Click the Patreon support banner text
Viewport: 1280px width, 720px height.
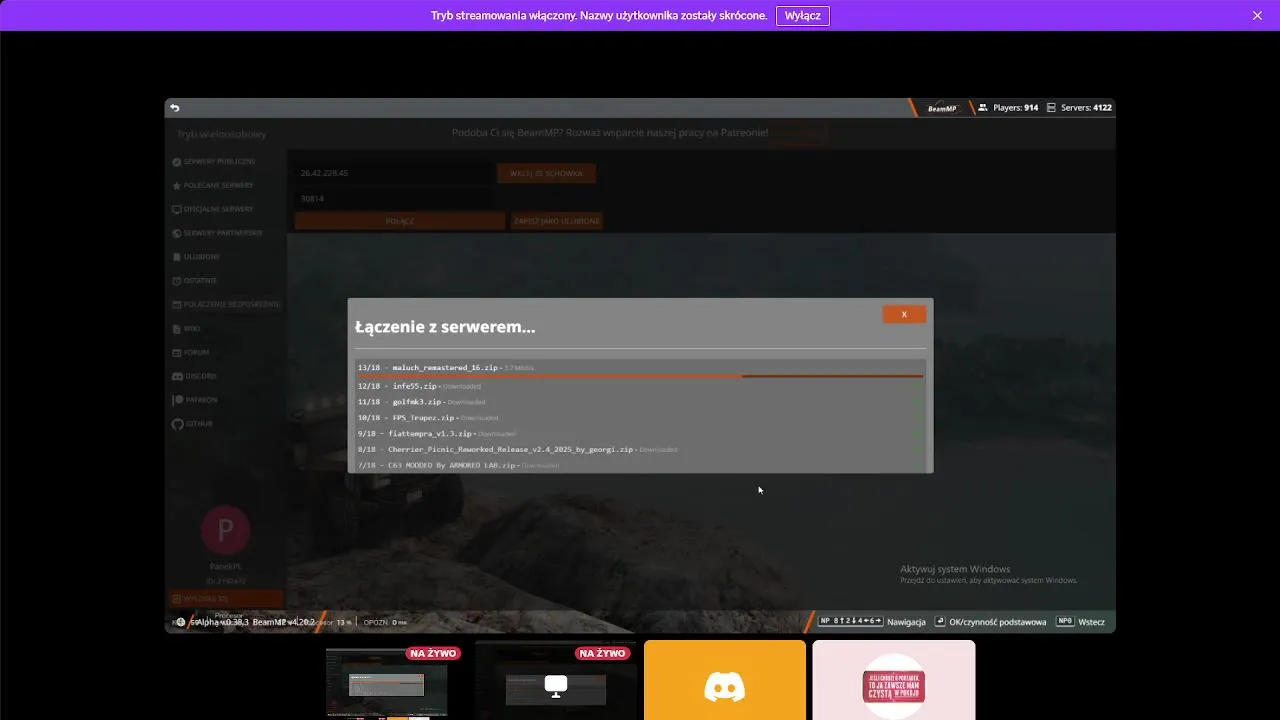(x=610, y=133)
